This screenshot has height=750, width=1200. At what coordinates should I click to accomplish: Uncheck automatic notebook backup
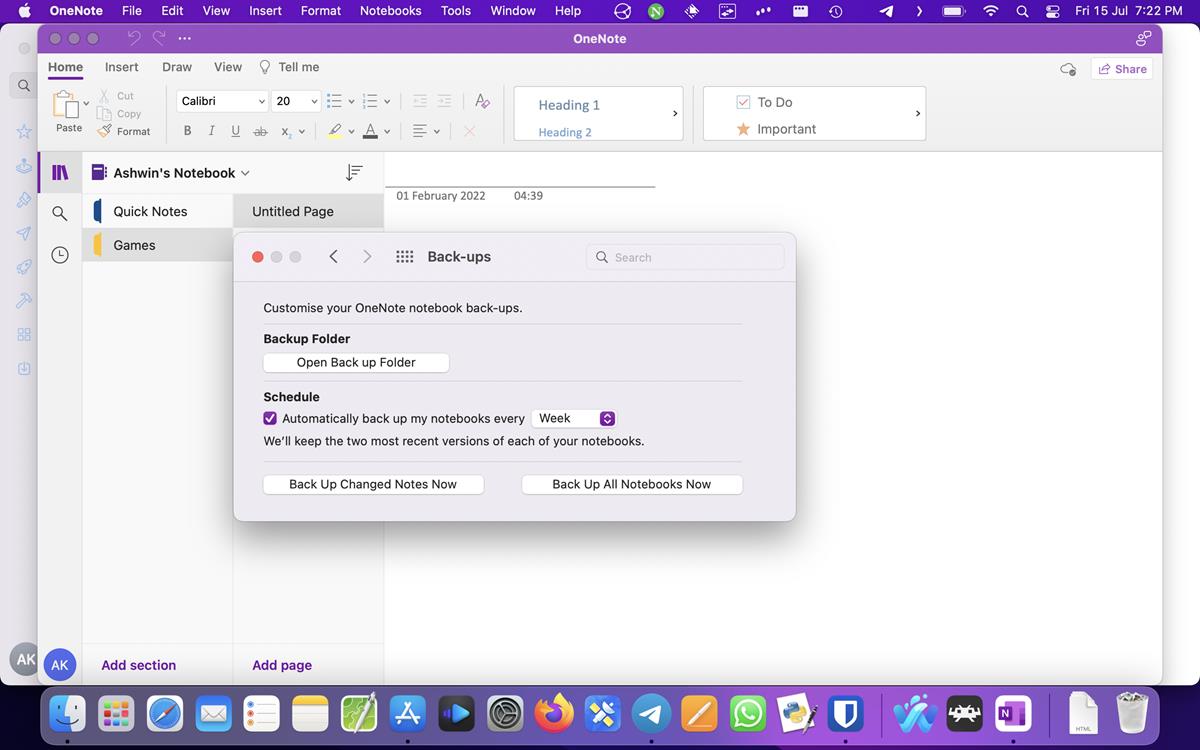point(269,418)
